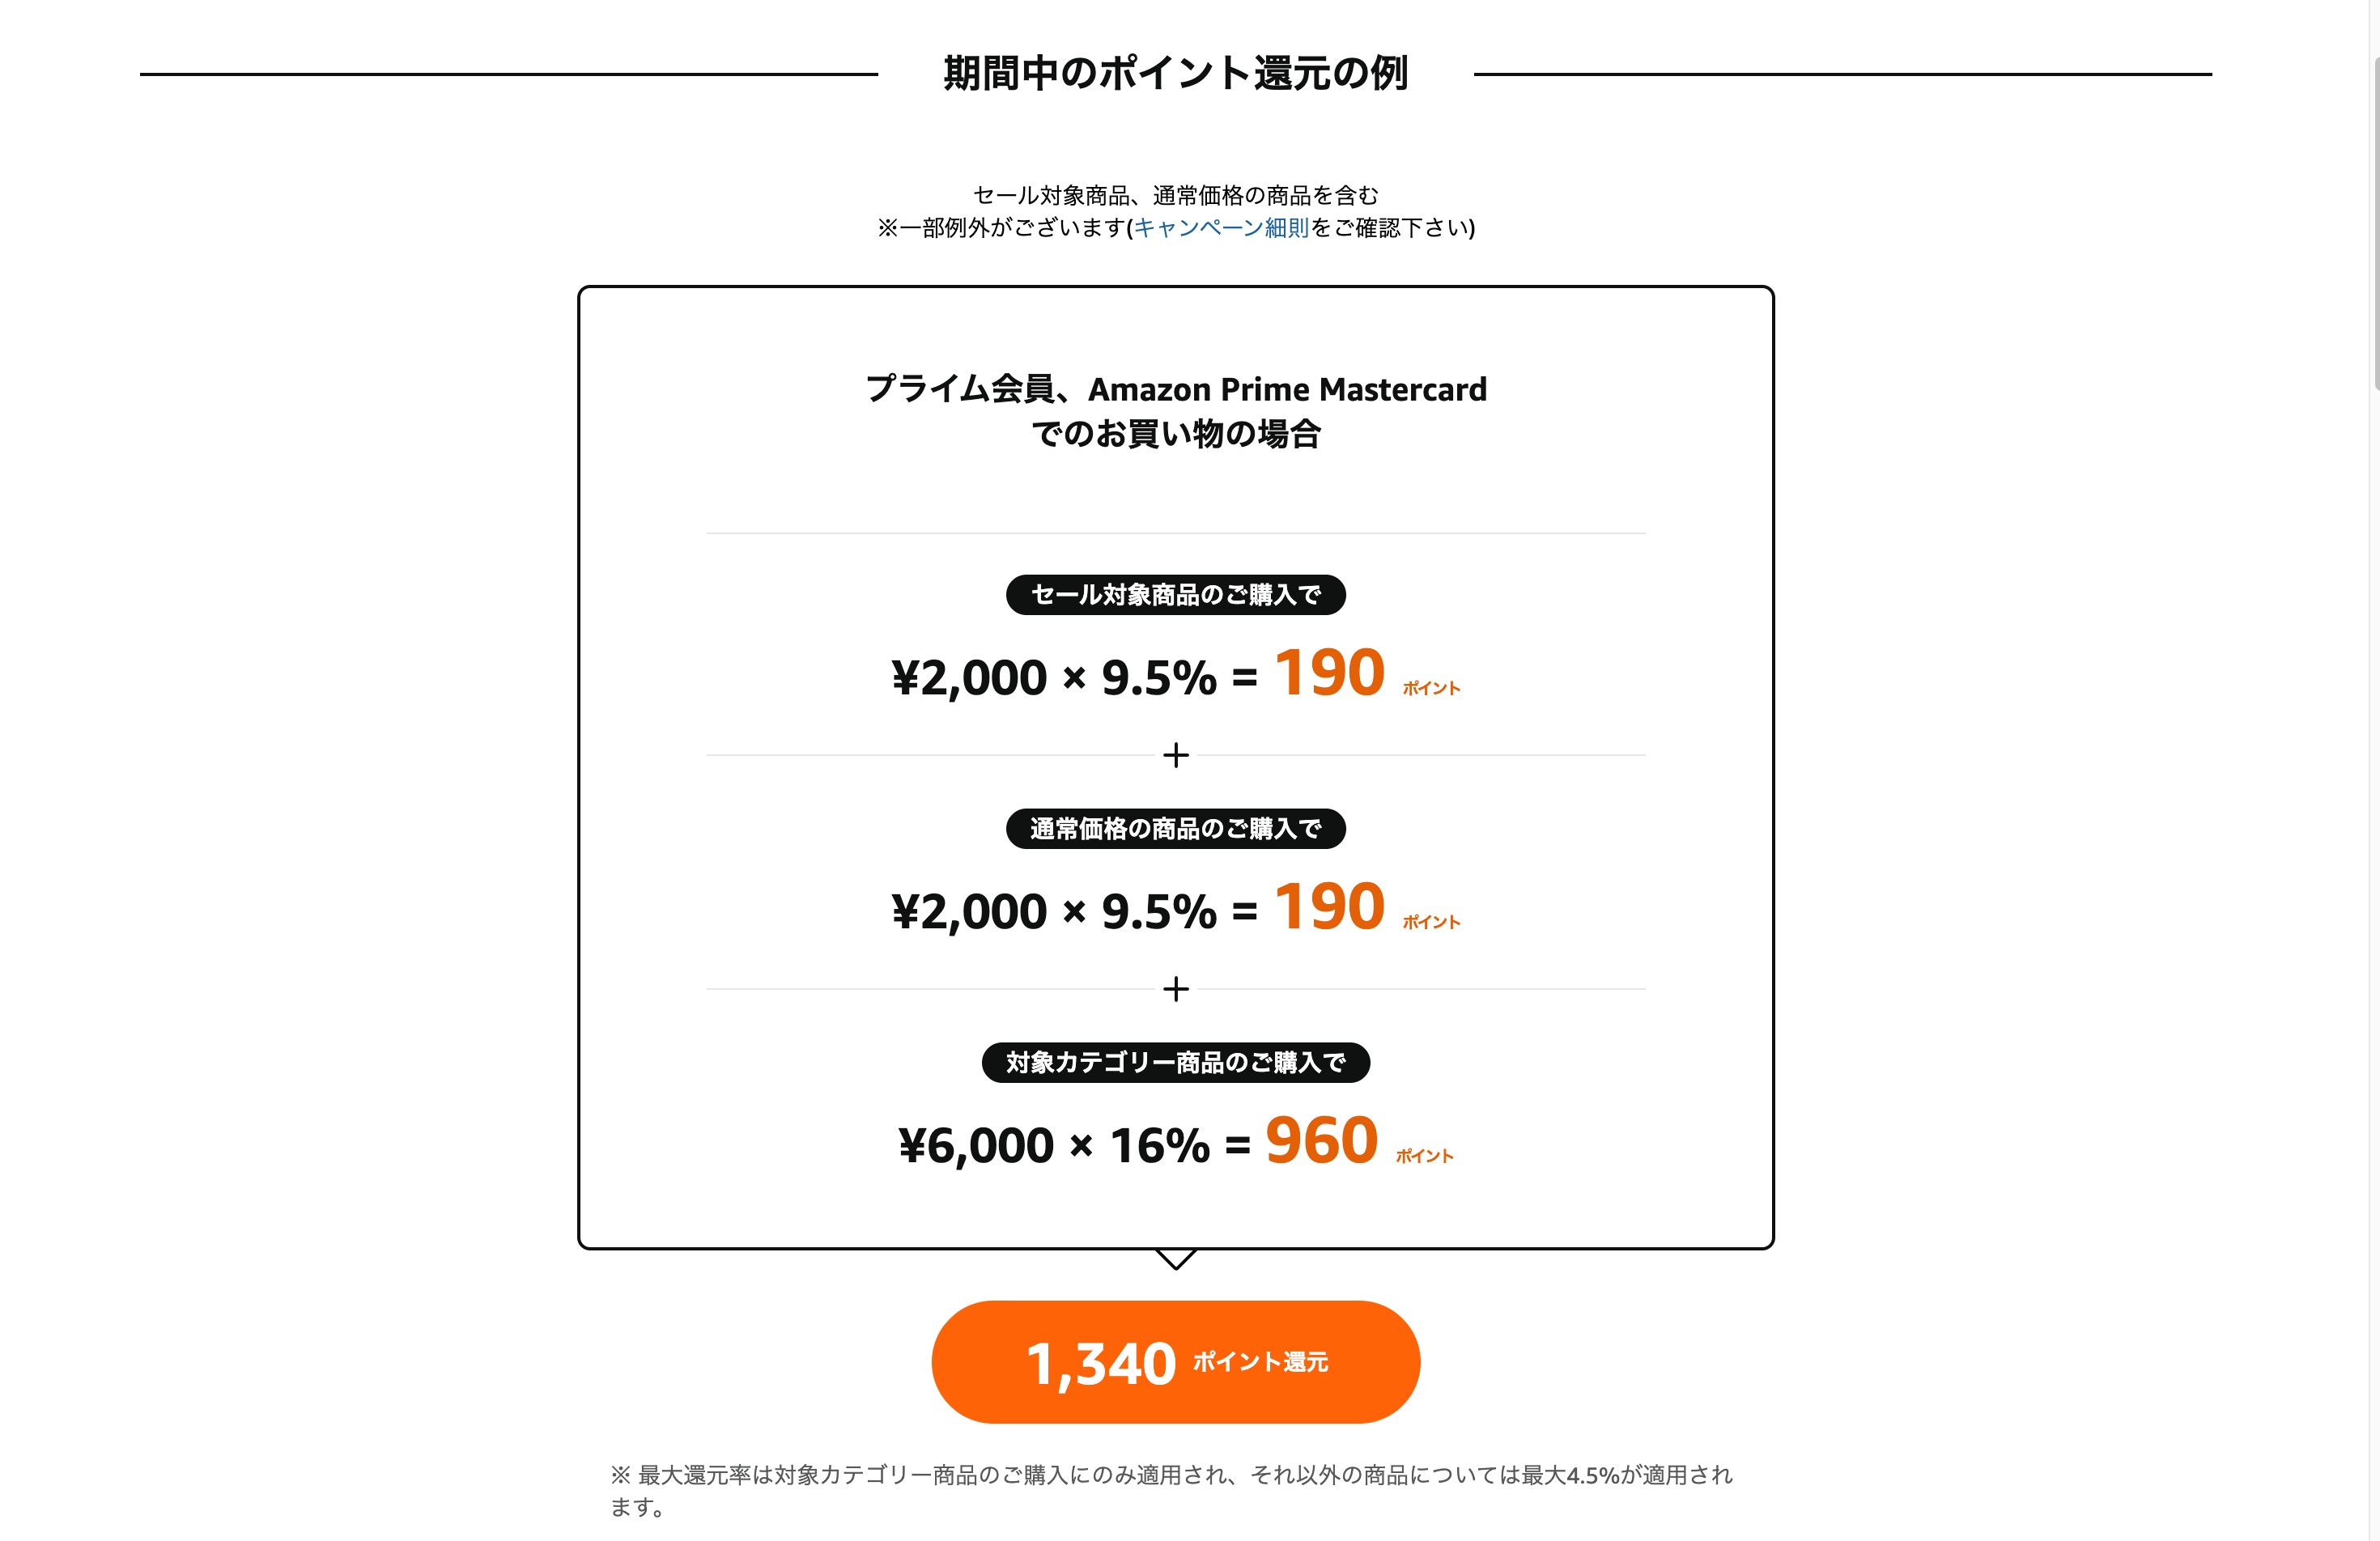The width and height of the screenshot is (2380, 1541).
Task: Click the orange 190 for regular-priced items
Action: (1329, 907)
